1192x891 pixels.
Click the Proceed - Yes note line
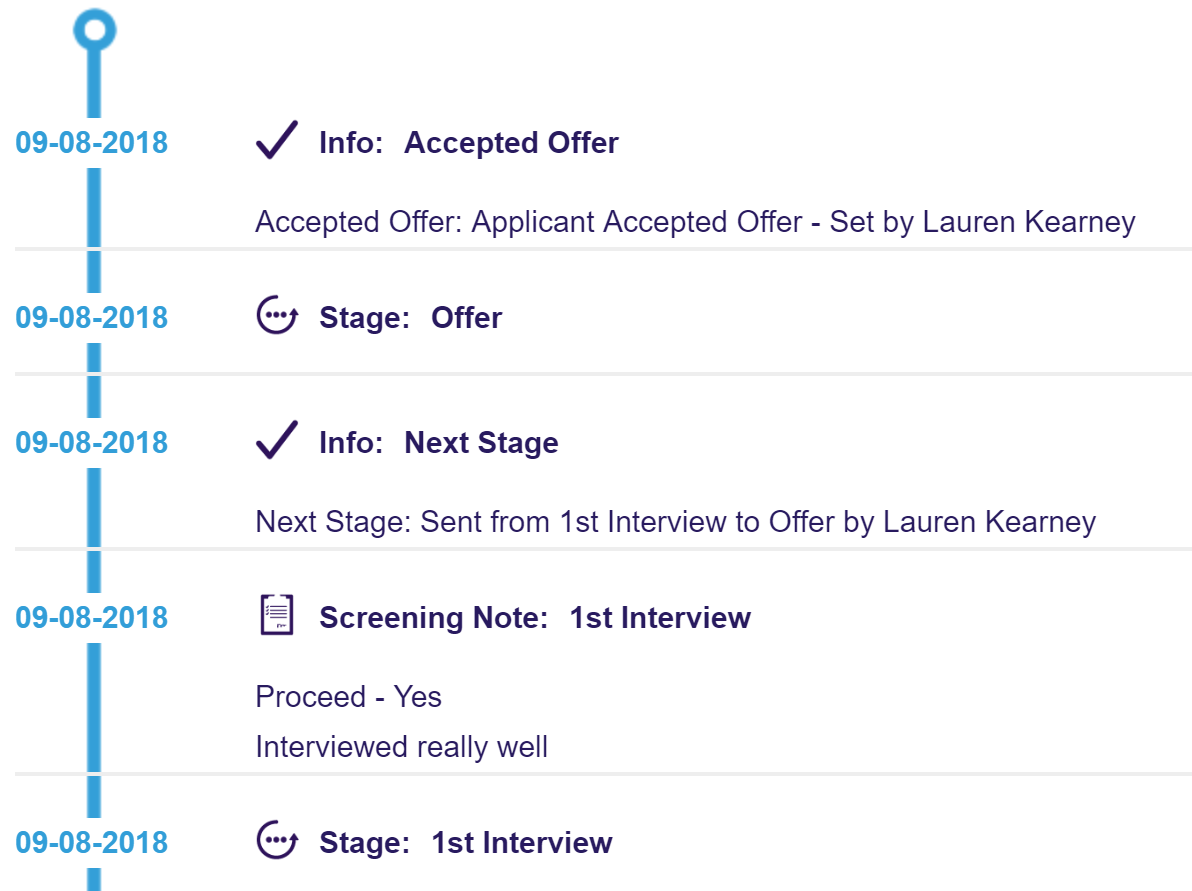pos(348,696)
